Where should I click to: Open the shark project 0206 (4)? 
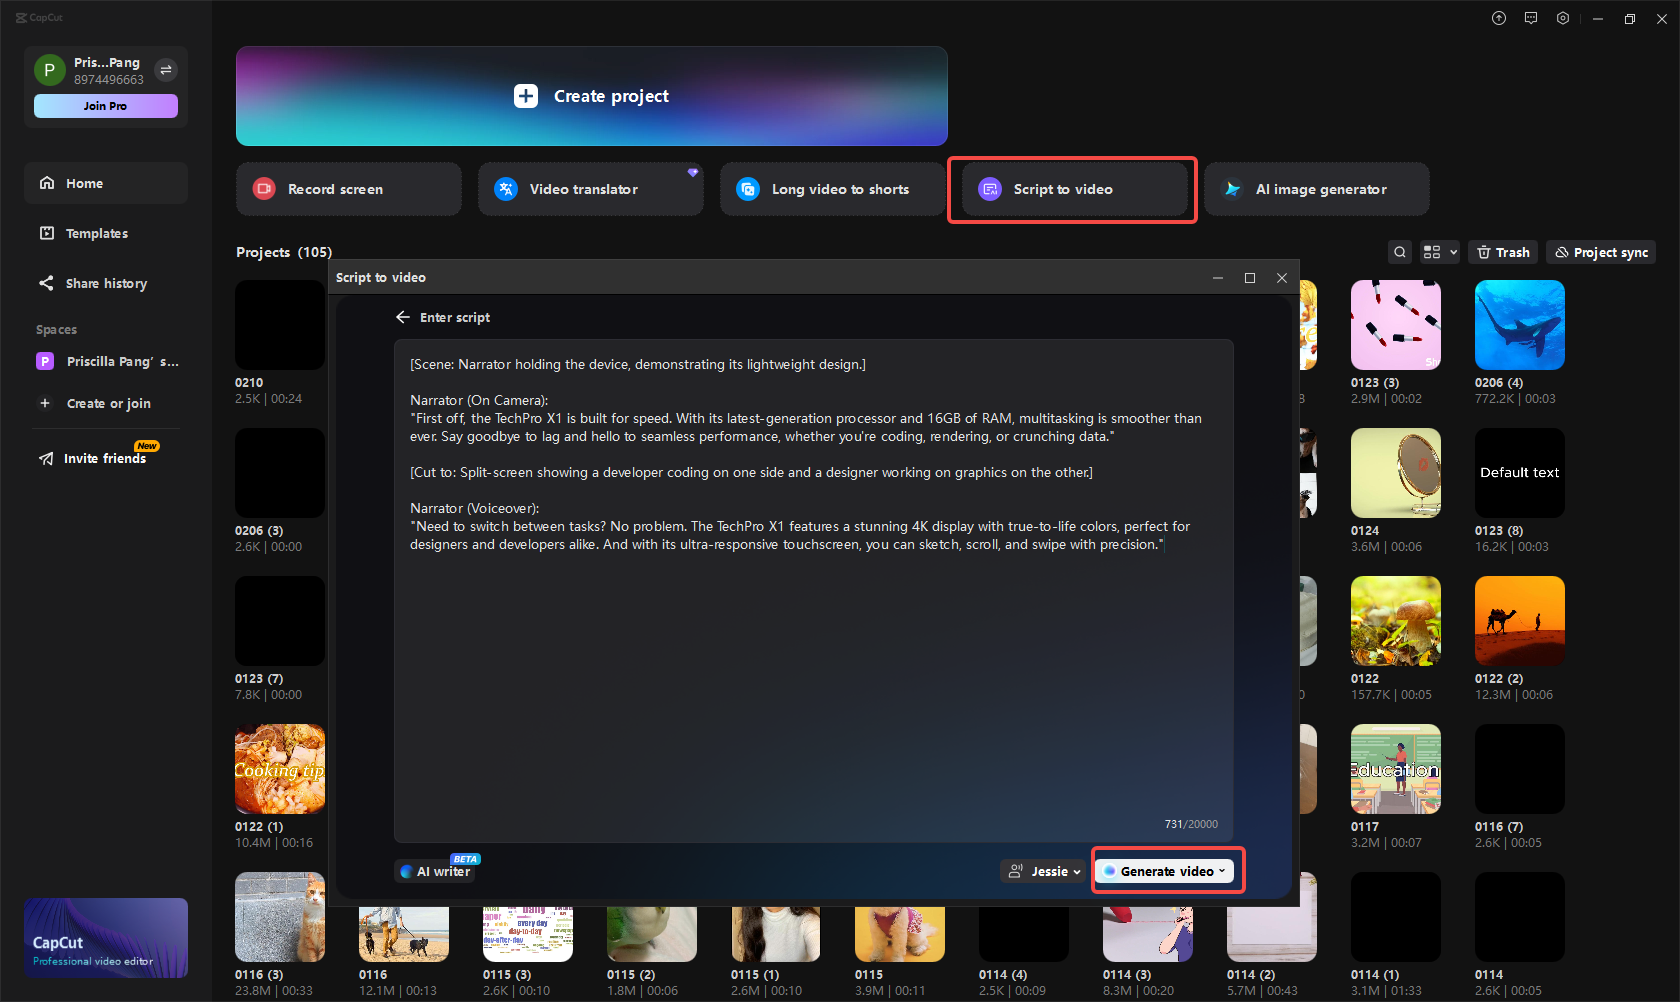tap(1520, 325)
